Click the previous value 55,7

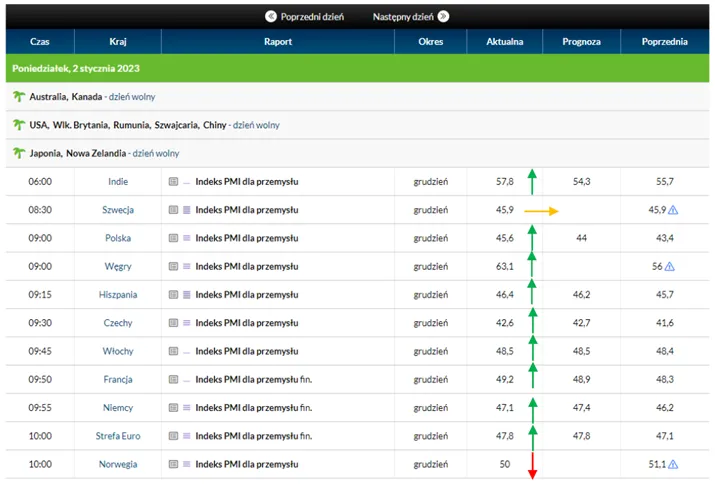664,181
